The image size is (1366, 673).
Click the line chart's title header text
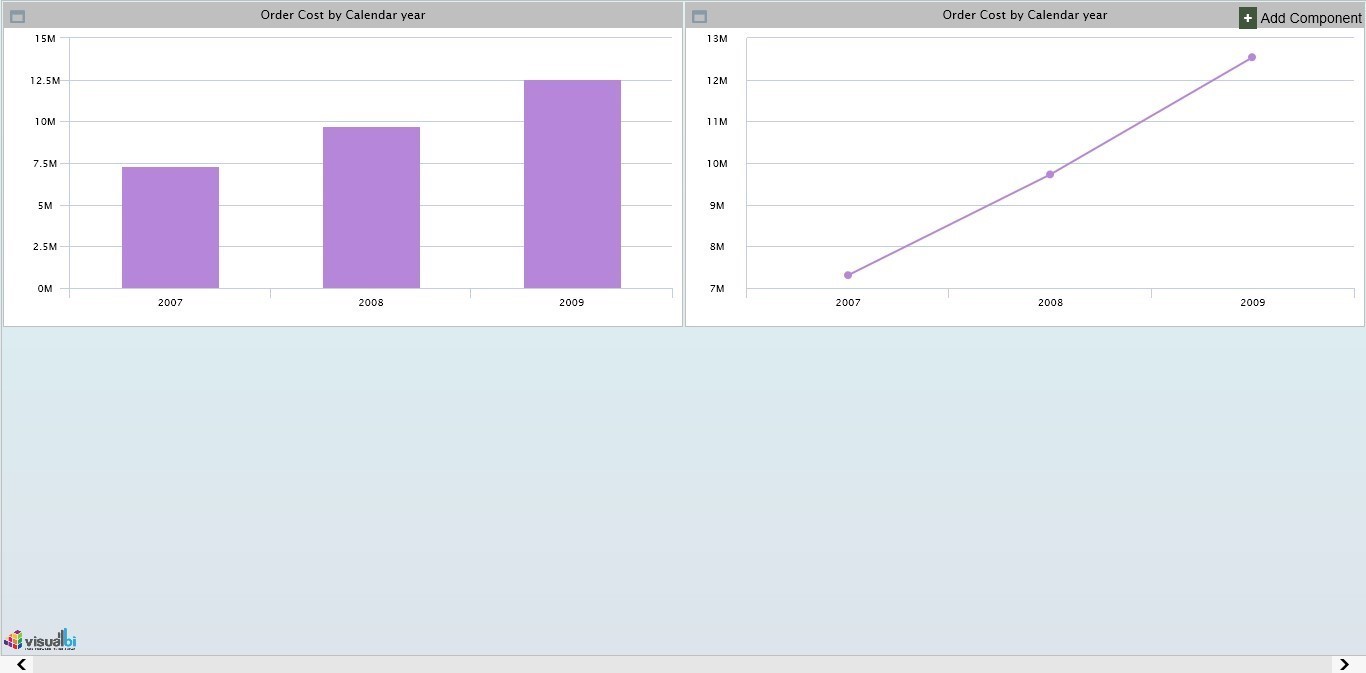[1024, 15]
